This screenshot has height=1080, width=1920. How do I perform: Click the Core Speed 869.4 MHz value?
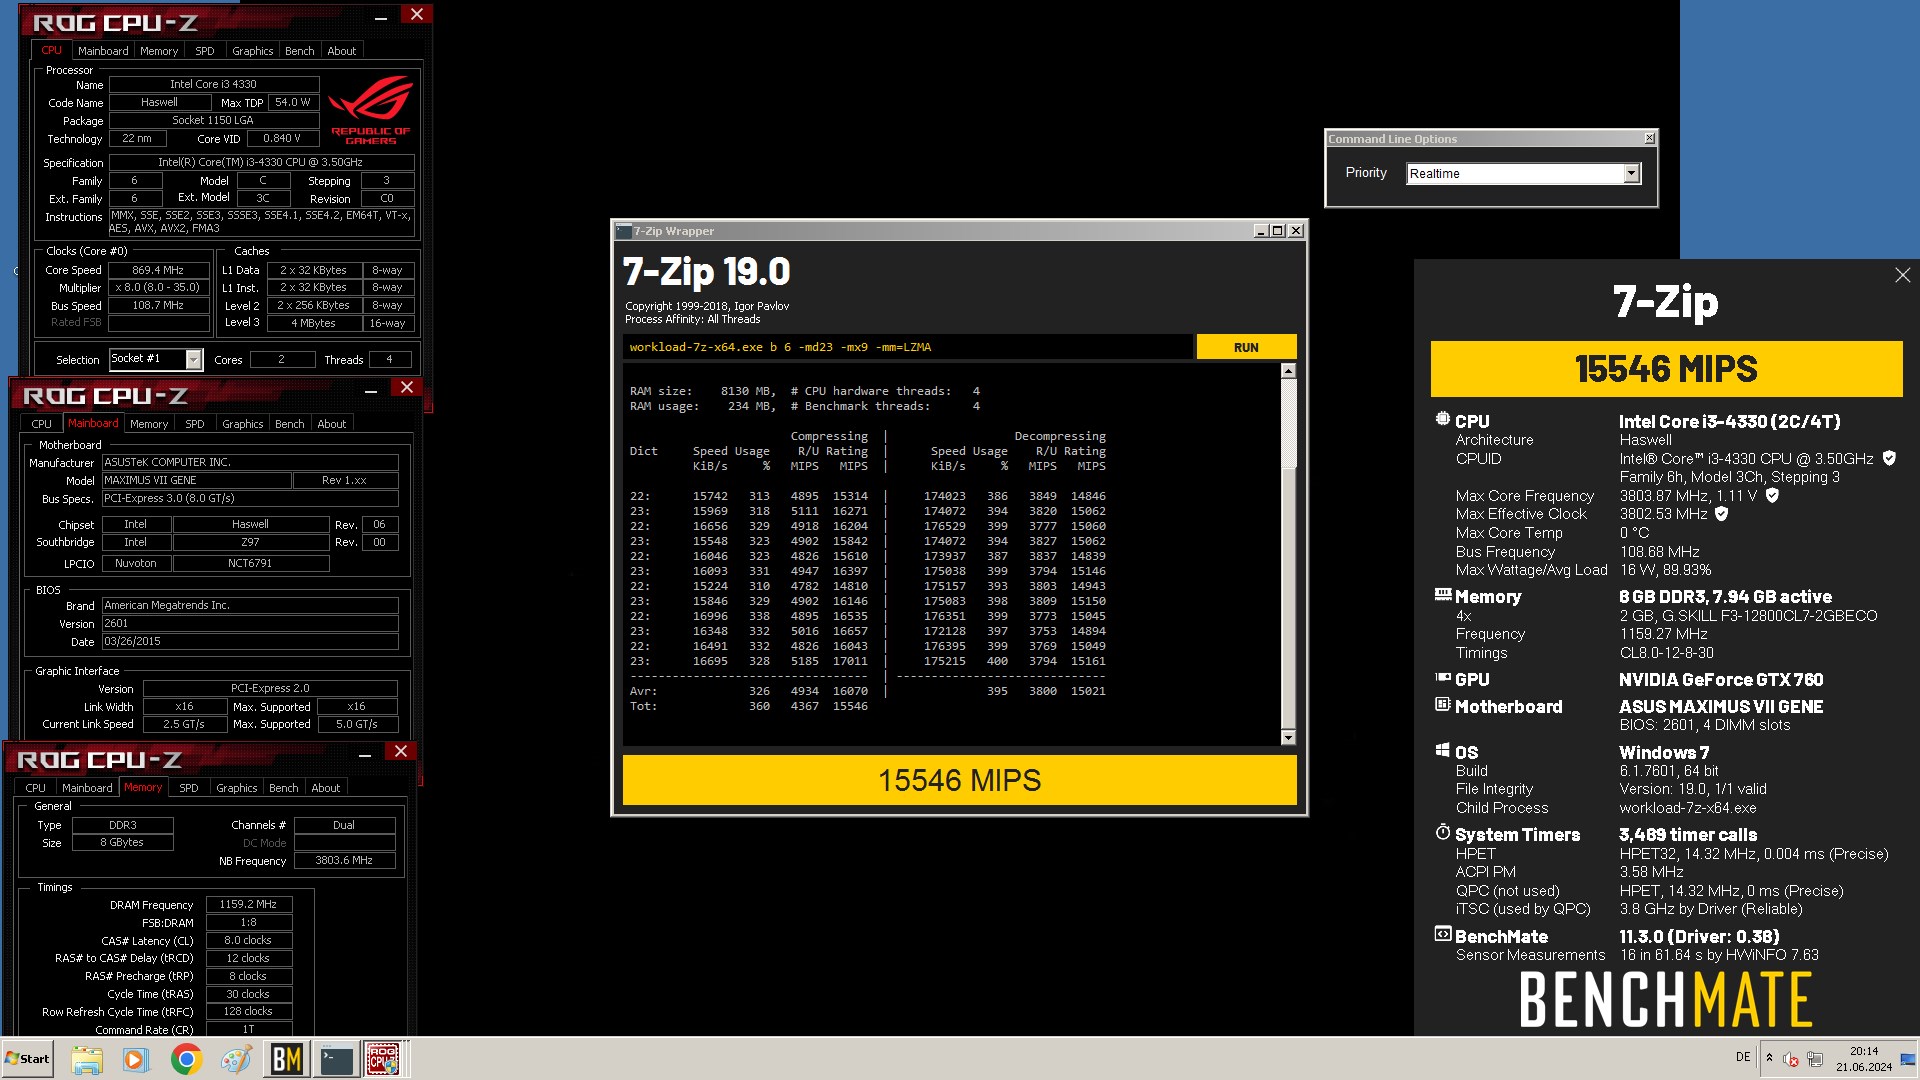(158, 270)
